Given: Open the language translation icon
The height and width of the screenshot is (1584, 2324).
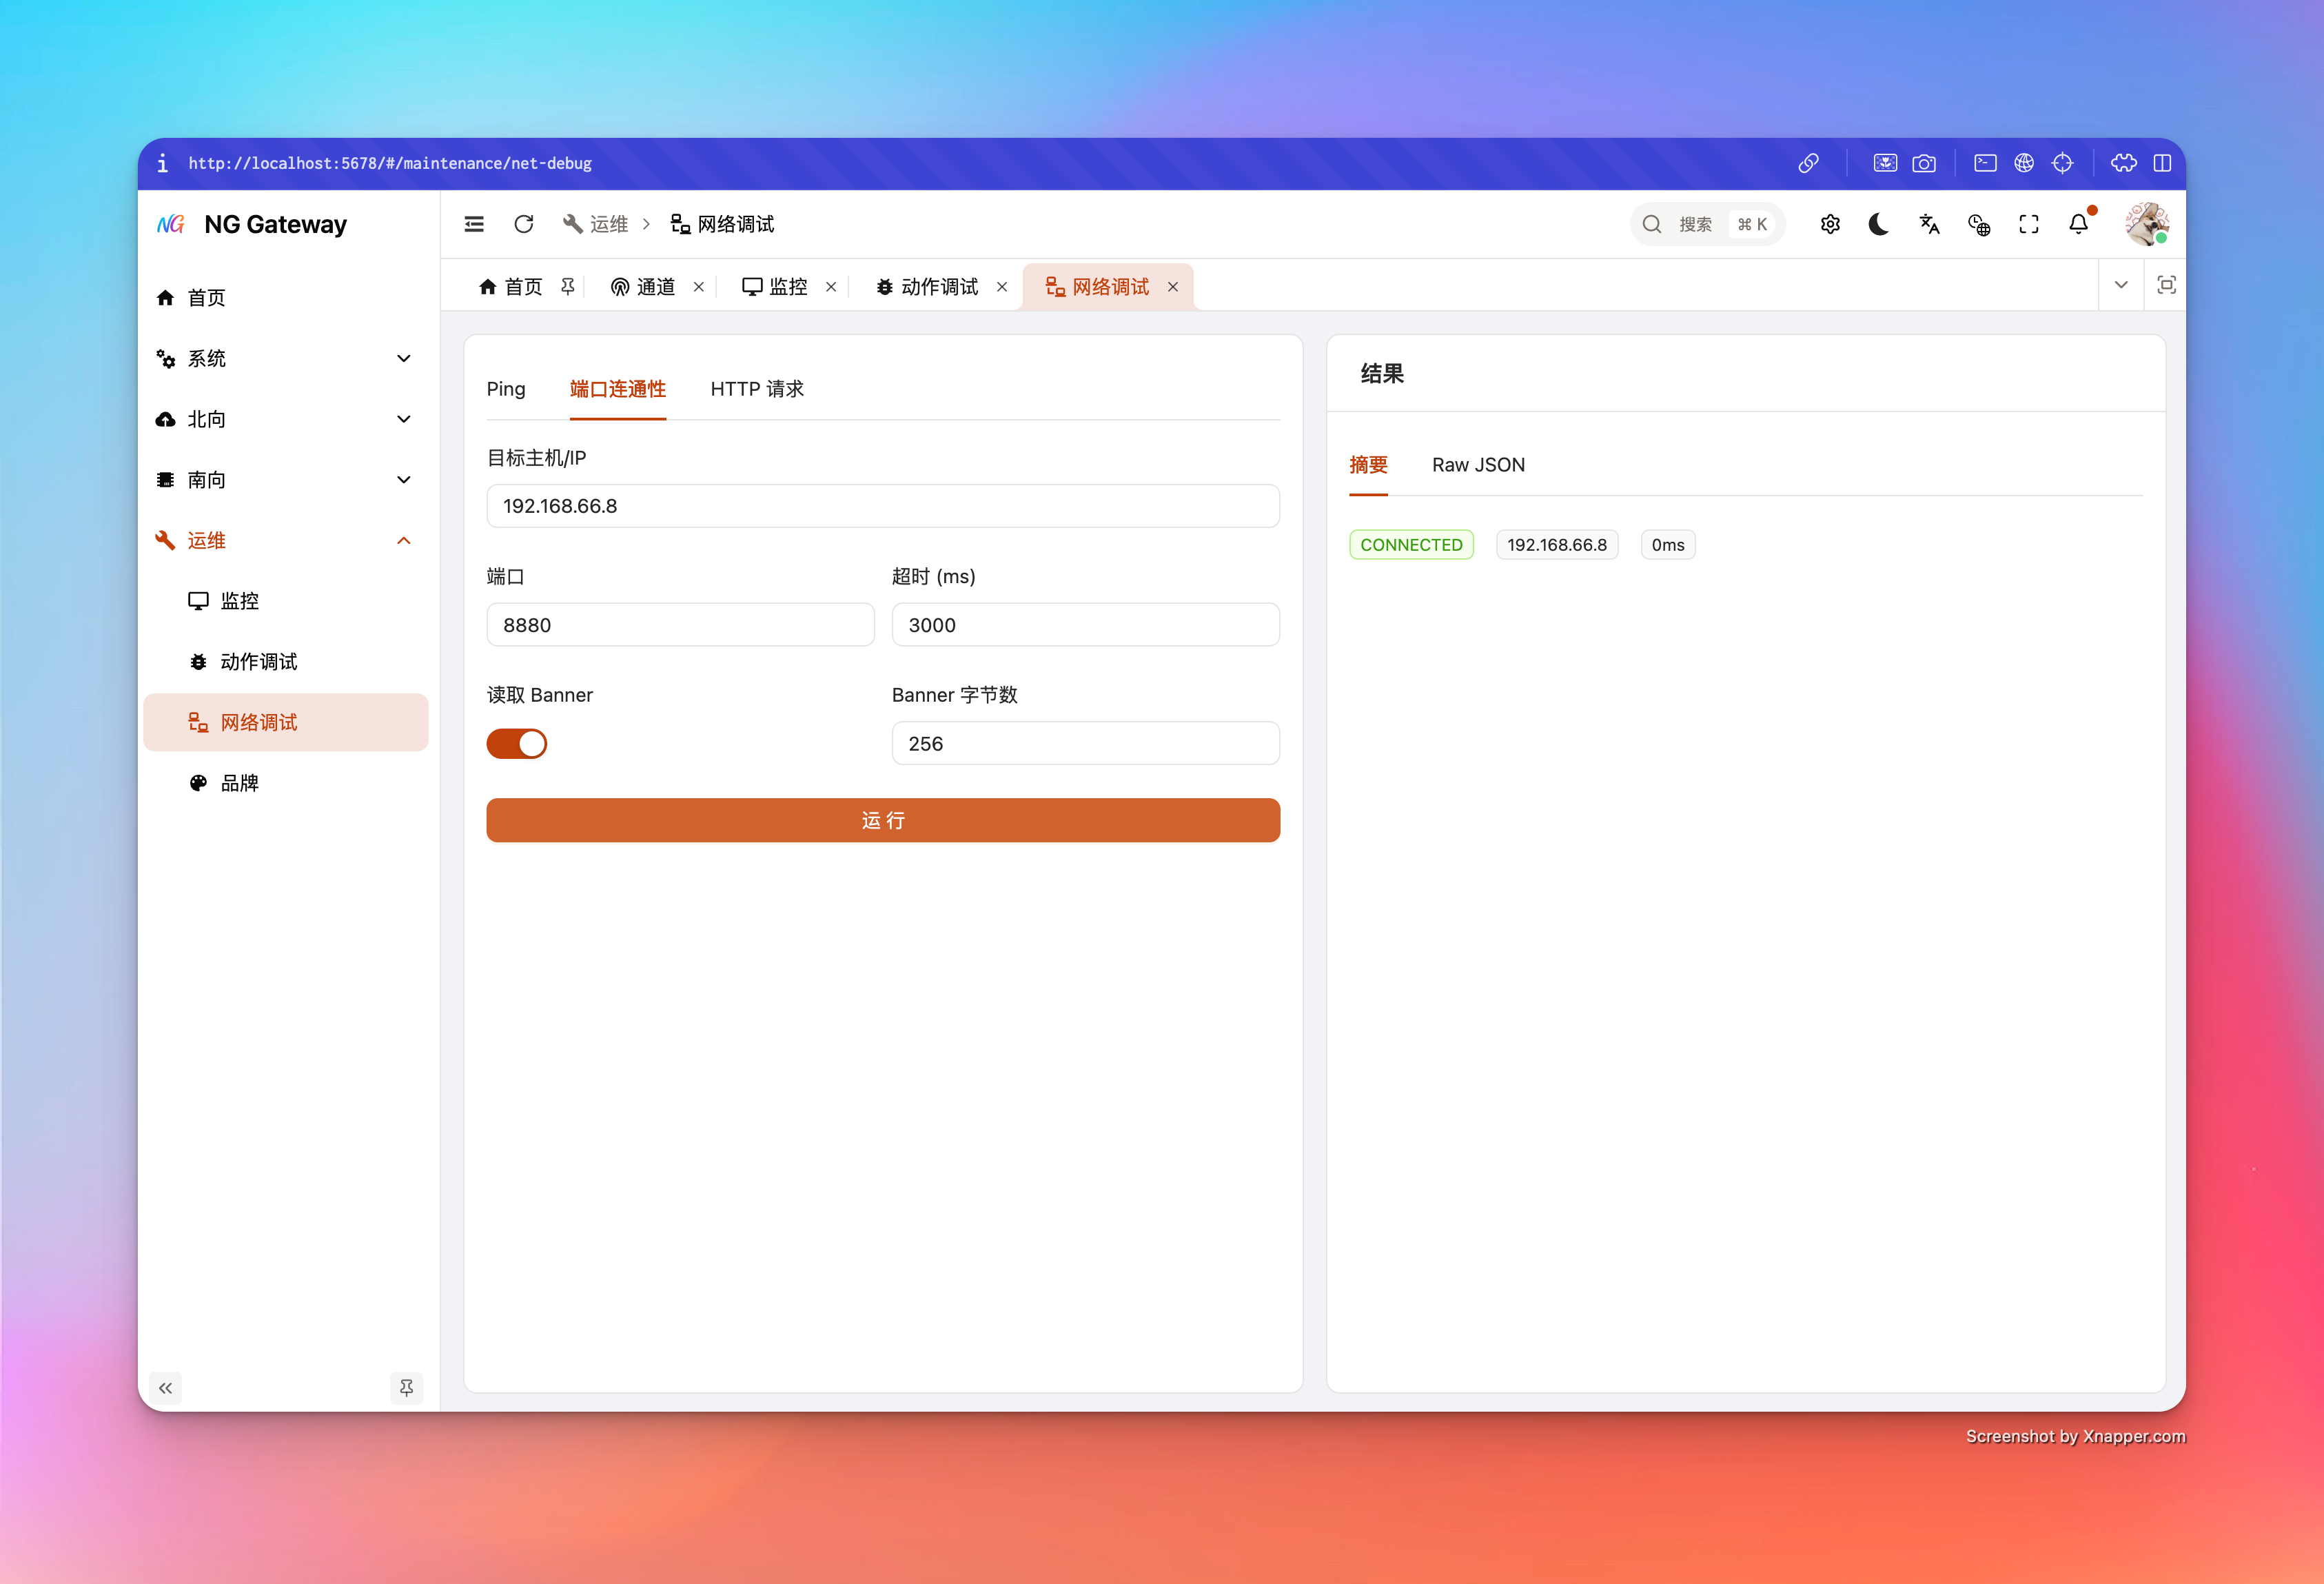Looking at the screenshot, I should point(1929,224).
